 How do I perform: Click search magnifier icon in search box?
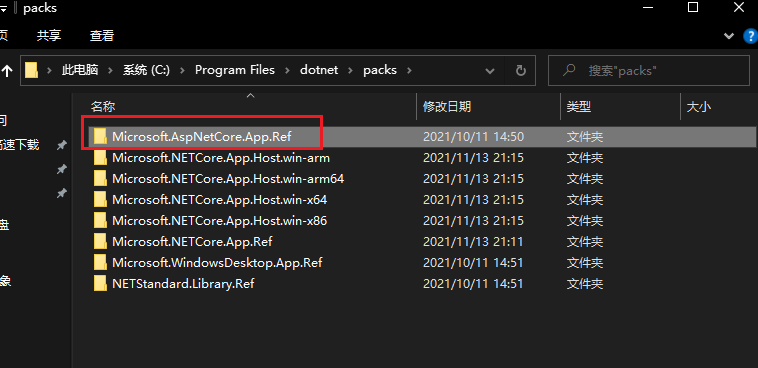(x=569, y=70)
